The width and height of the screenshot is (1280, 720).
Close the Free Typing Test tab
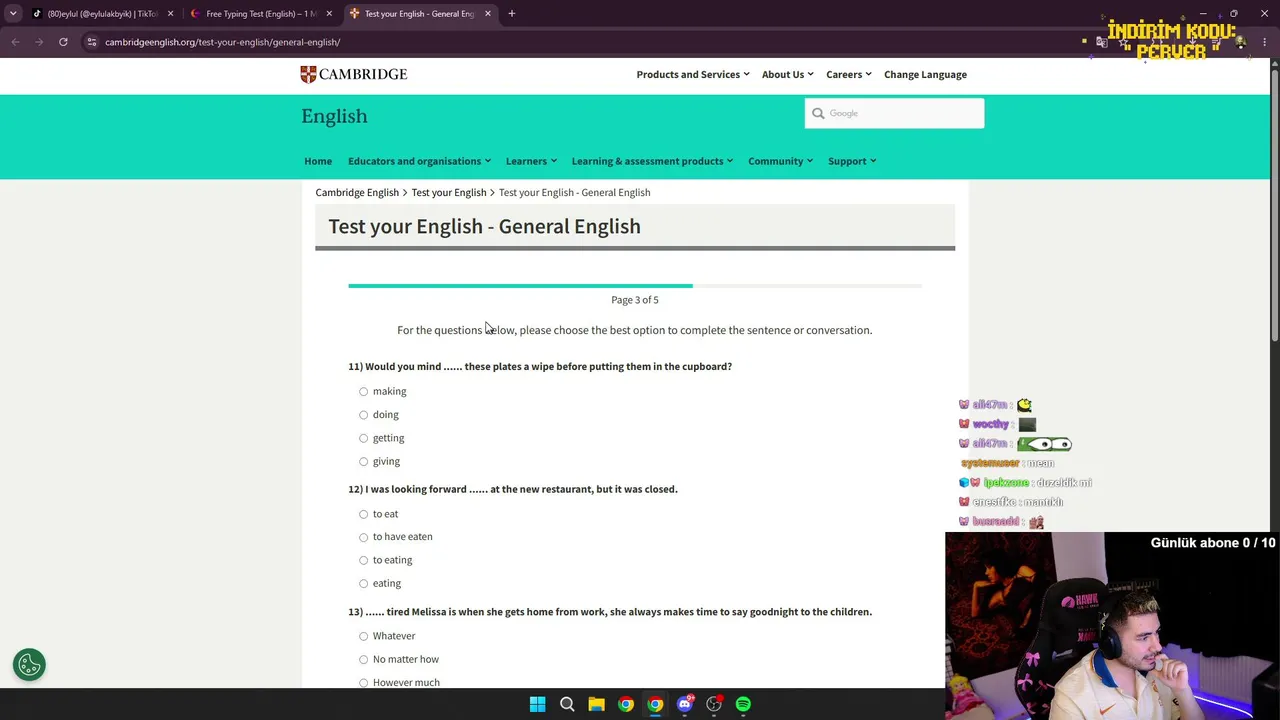tap(329, 14)
